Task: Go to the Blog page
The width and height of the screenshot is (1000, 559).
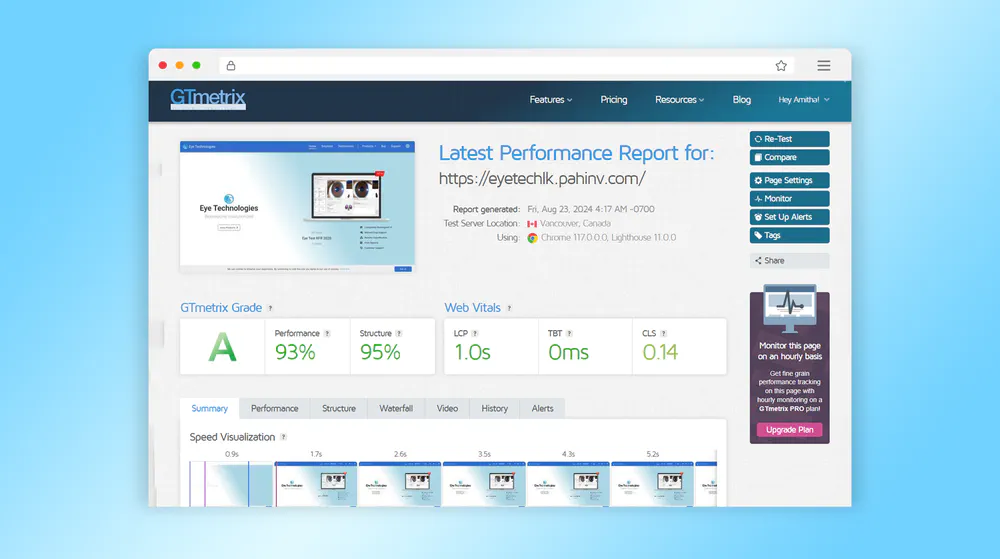Action: tap(742, 100)
